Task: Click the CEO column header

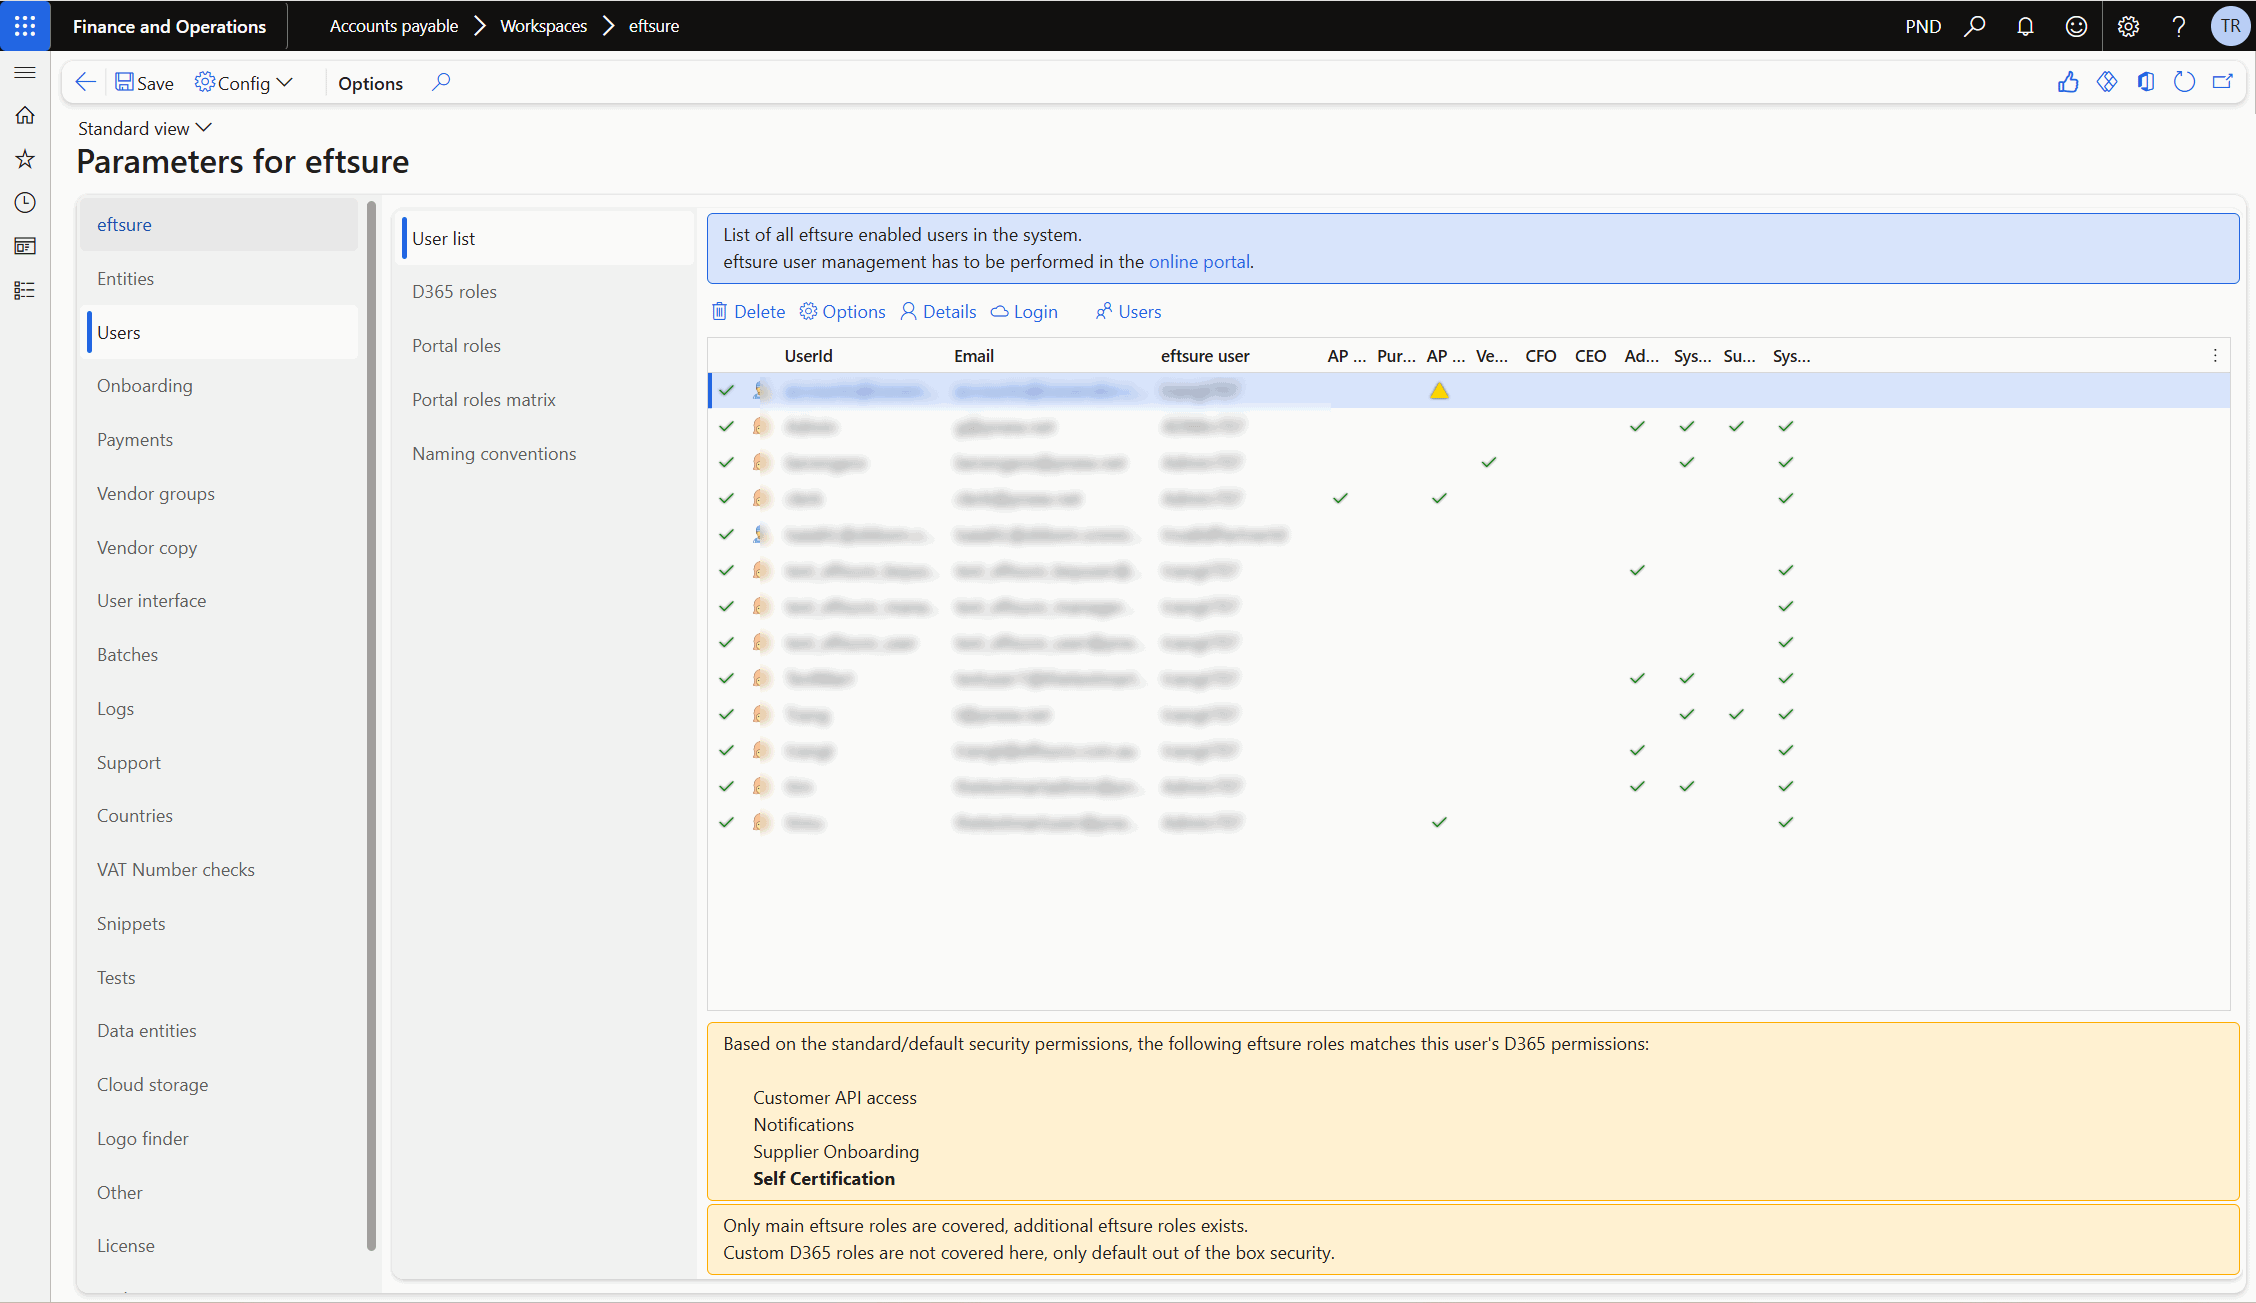Action: (1590, 356)
